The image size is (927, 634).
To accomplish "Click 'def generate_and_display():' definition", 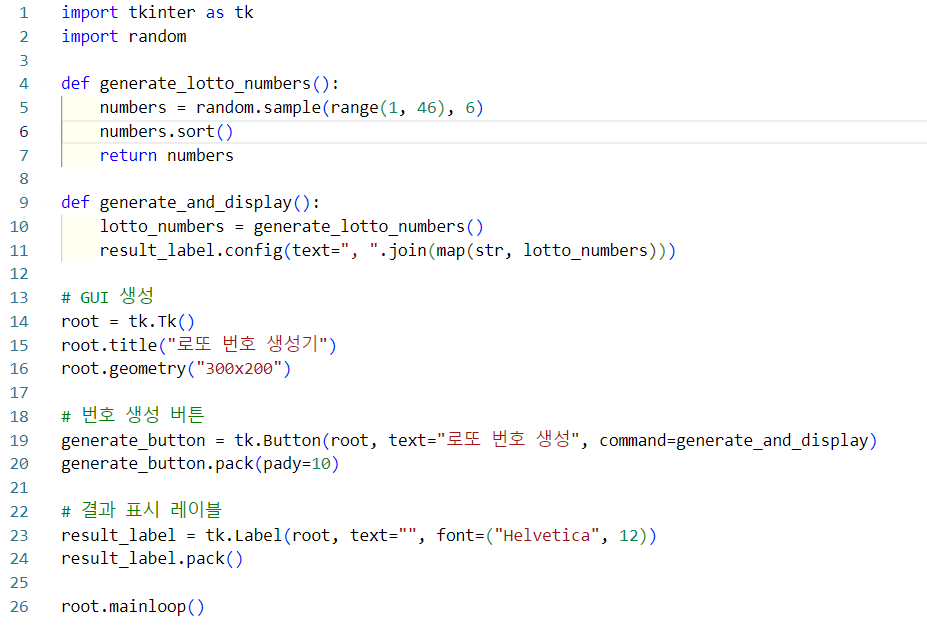I will (x=190, y=203).
